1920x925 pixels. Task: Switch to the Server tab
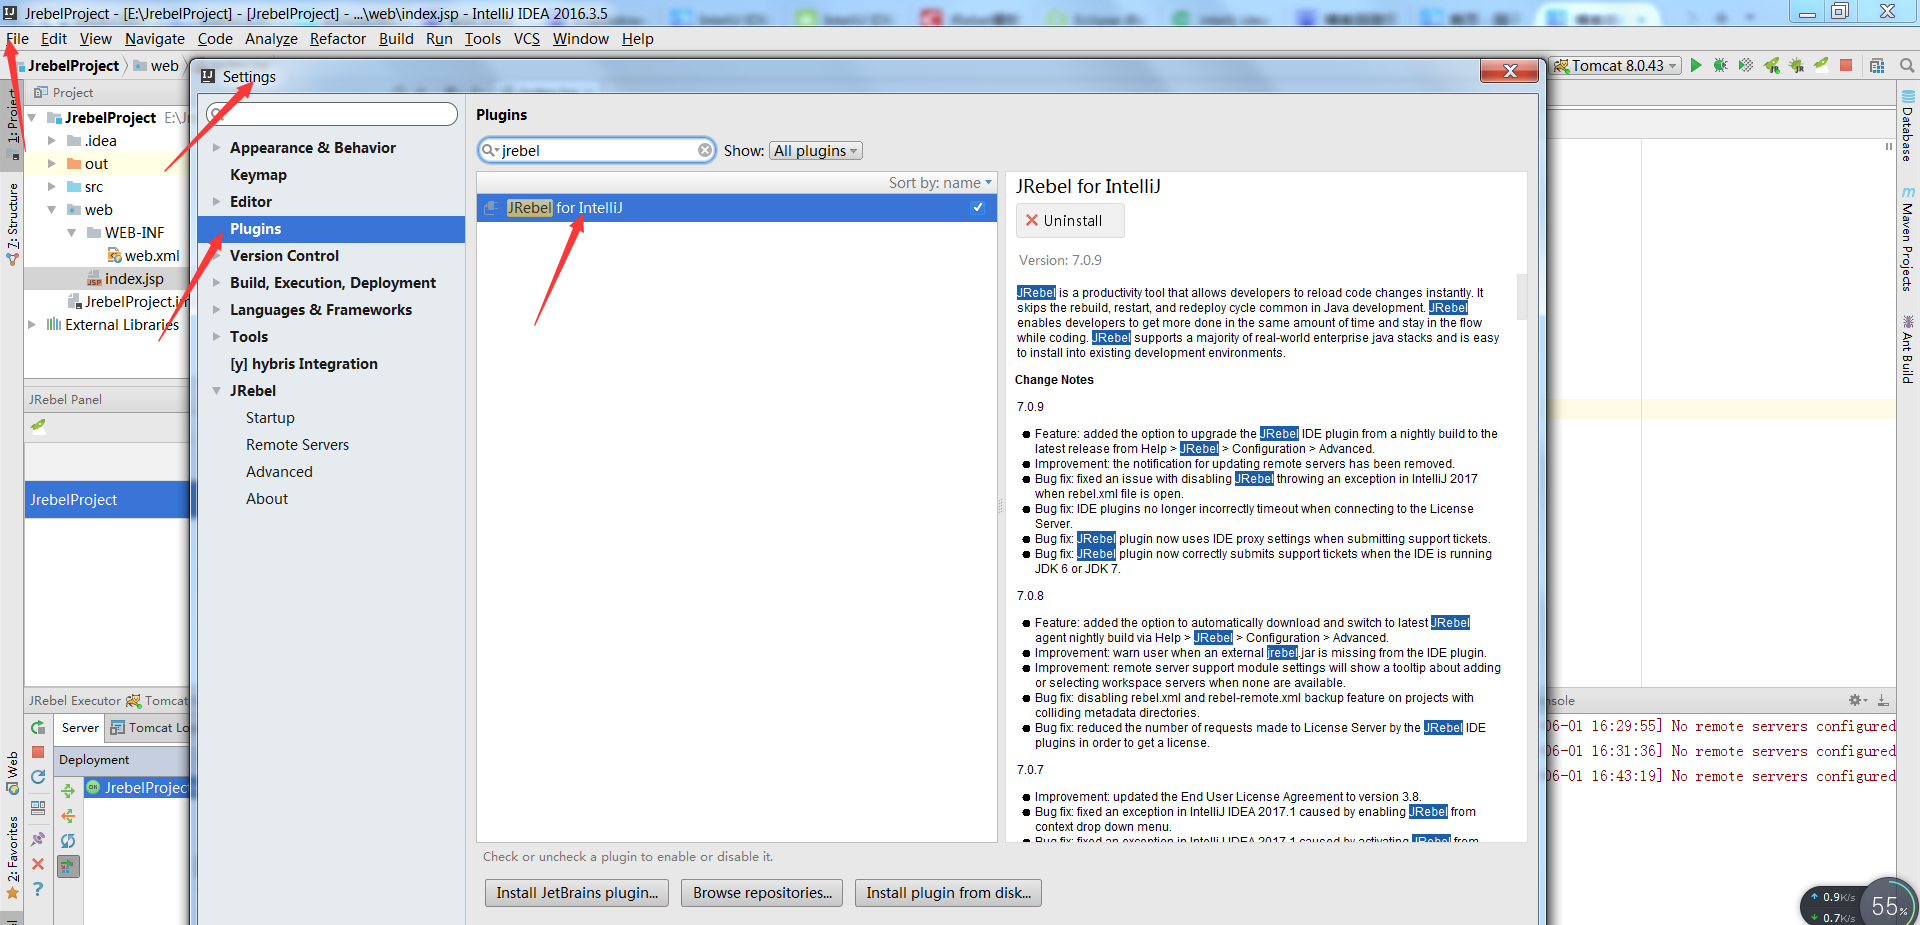point(80,728)
